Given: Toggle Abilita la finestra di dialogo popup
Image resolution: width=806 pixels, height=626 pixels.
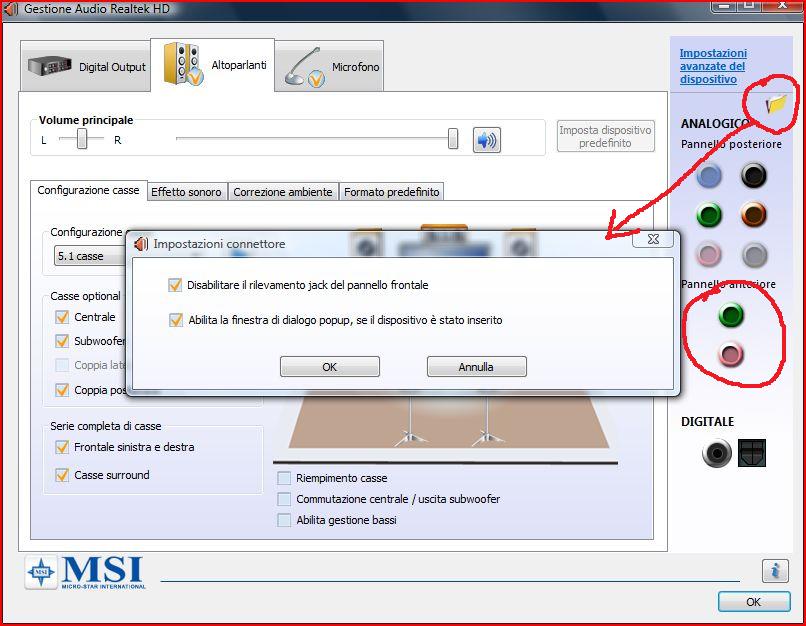Looking at the screenshot, I should coord(176,320).
